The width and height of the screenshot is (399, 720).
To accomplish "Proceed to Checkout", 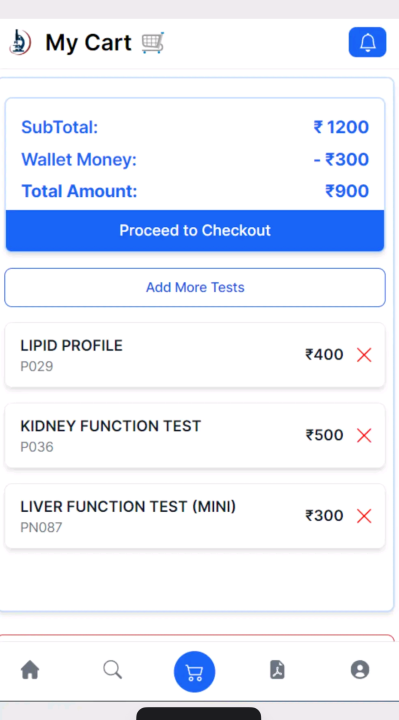I will pyautogui.click(x=195, y=231).
